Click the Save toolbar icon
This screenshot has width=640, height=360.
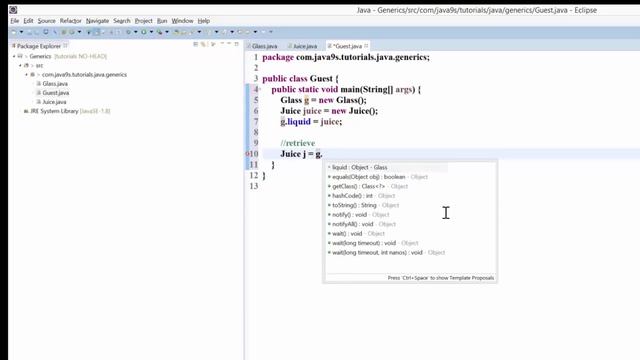pos(30,32)
